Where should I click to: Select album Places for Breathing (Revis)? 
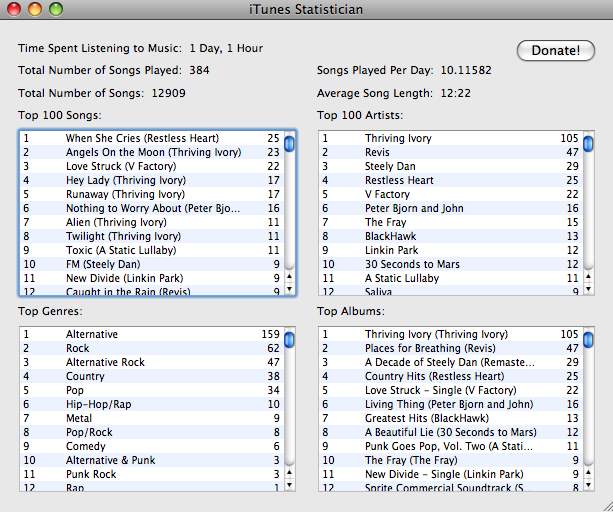(x=451, y=348)
